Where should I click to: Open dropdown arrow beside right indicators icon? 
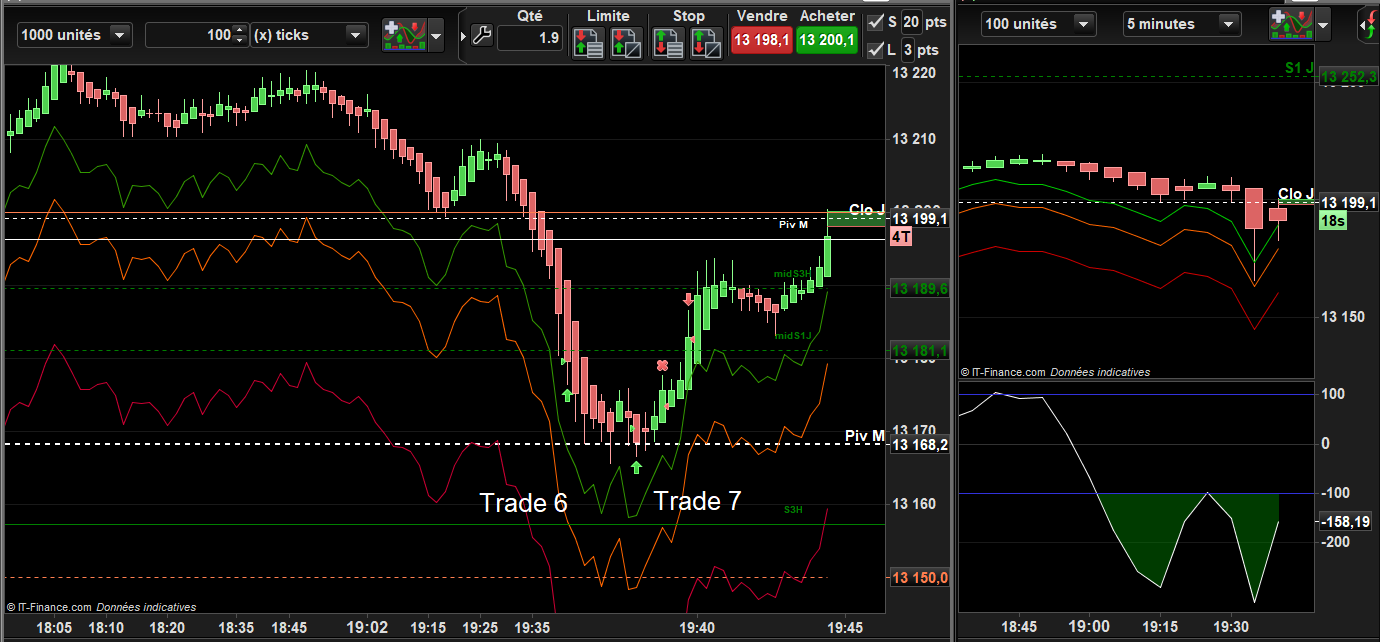pyautogui.click(x=1324, y=25)
